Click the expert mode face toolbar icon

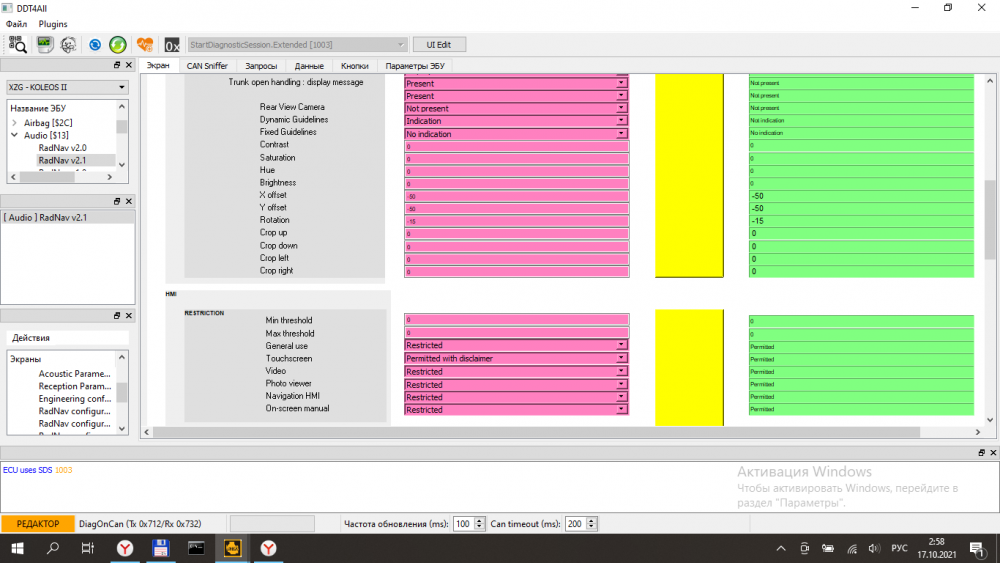(68, 45)
